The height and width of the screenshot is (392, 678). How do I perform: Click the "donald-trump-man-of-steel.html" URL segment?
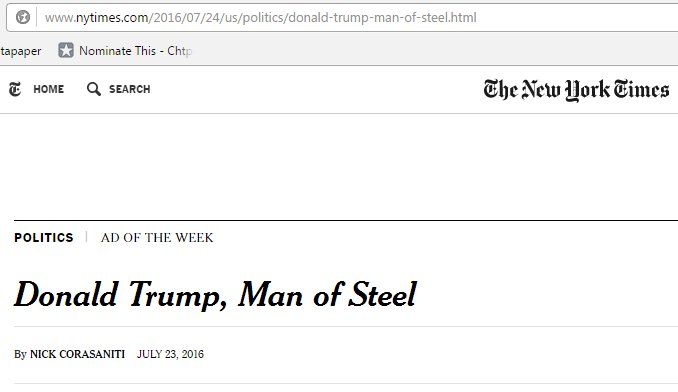tap(382, 18)
